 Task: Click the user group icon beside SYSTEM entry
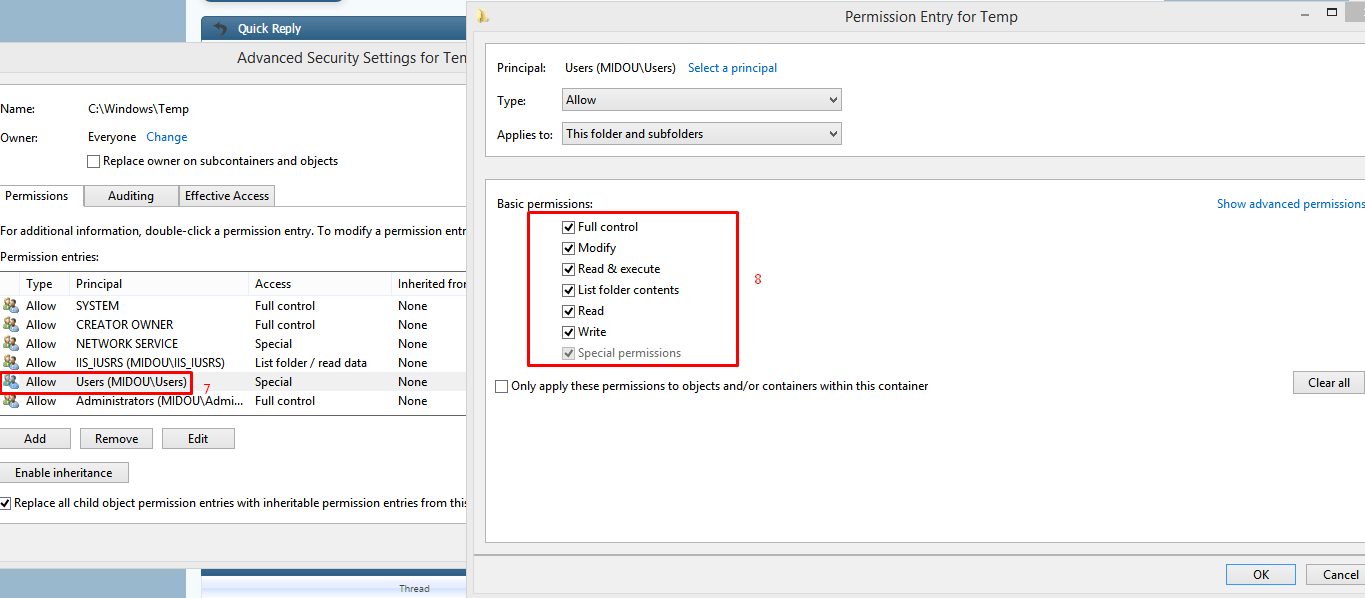tap(11, 306)
